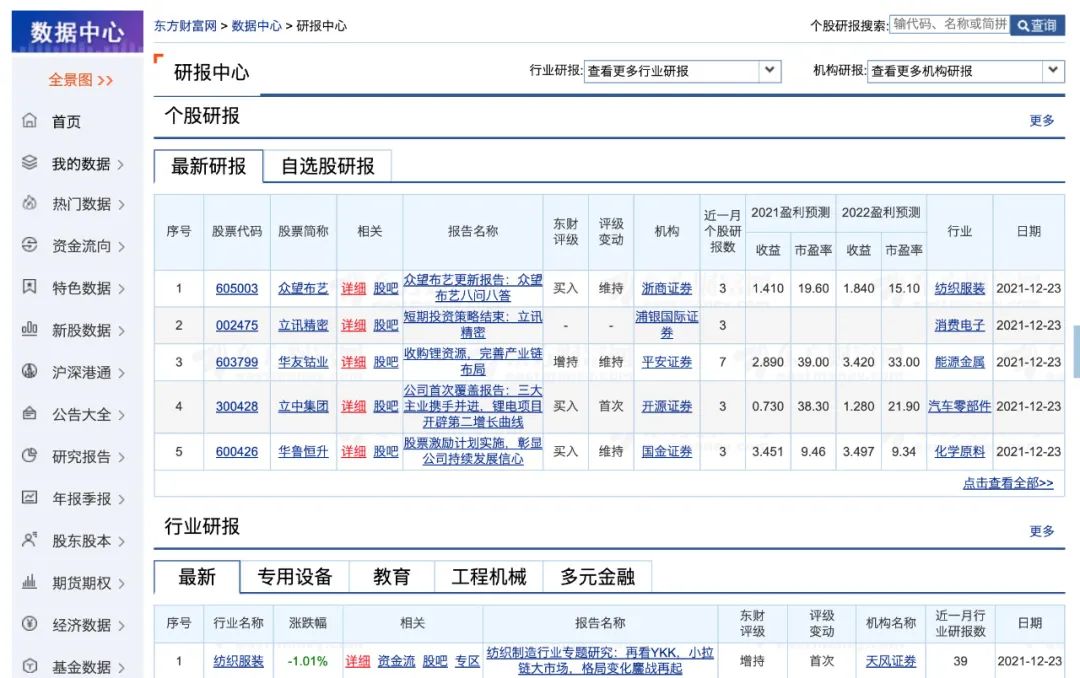
Task: Click 浙商证券 institution link
Action: (667, 289)
